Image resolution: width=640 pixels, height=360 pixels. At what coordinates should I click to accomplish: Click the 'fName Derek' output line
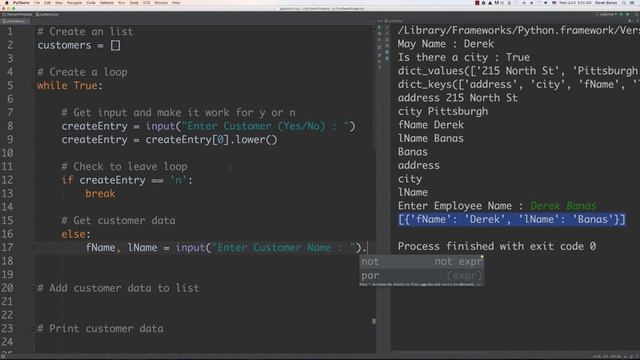pyautogui.click(x=431, y=125)
